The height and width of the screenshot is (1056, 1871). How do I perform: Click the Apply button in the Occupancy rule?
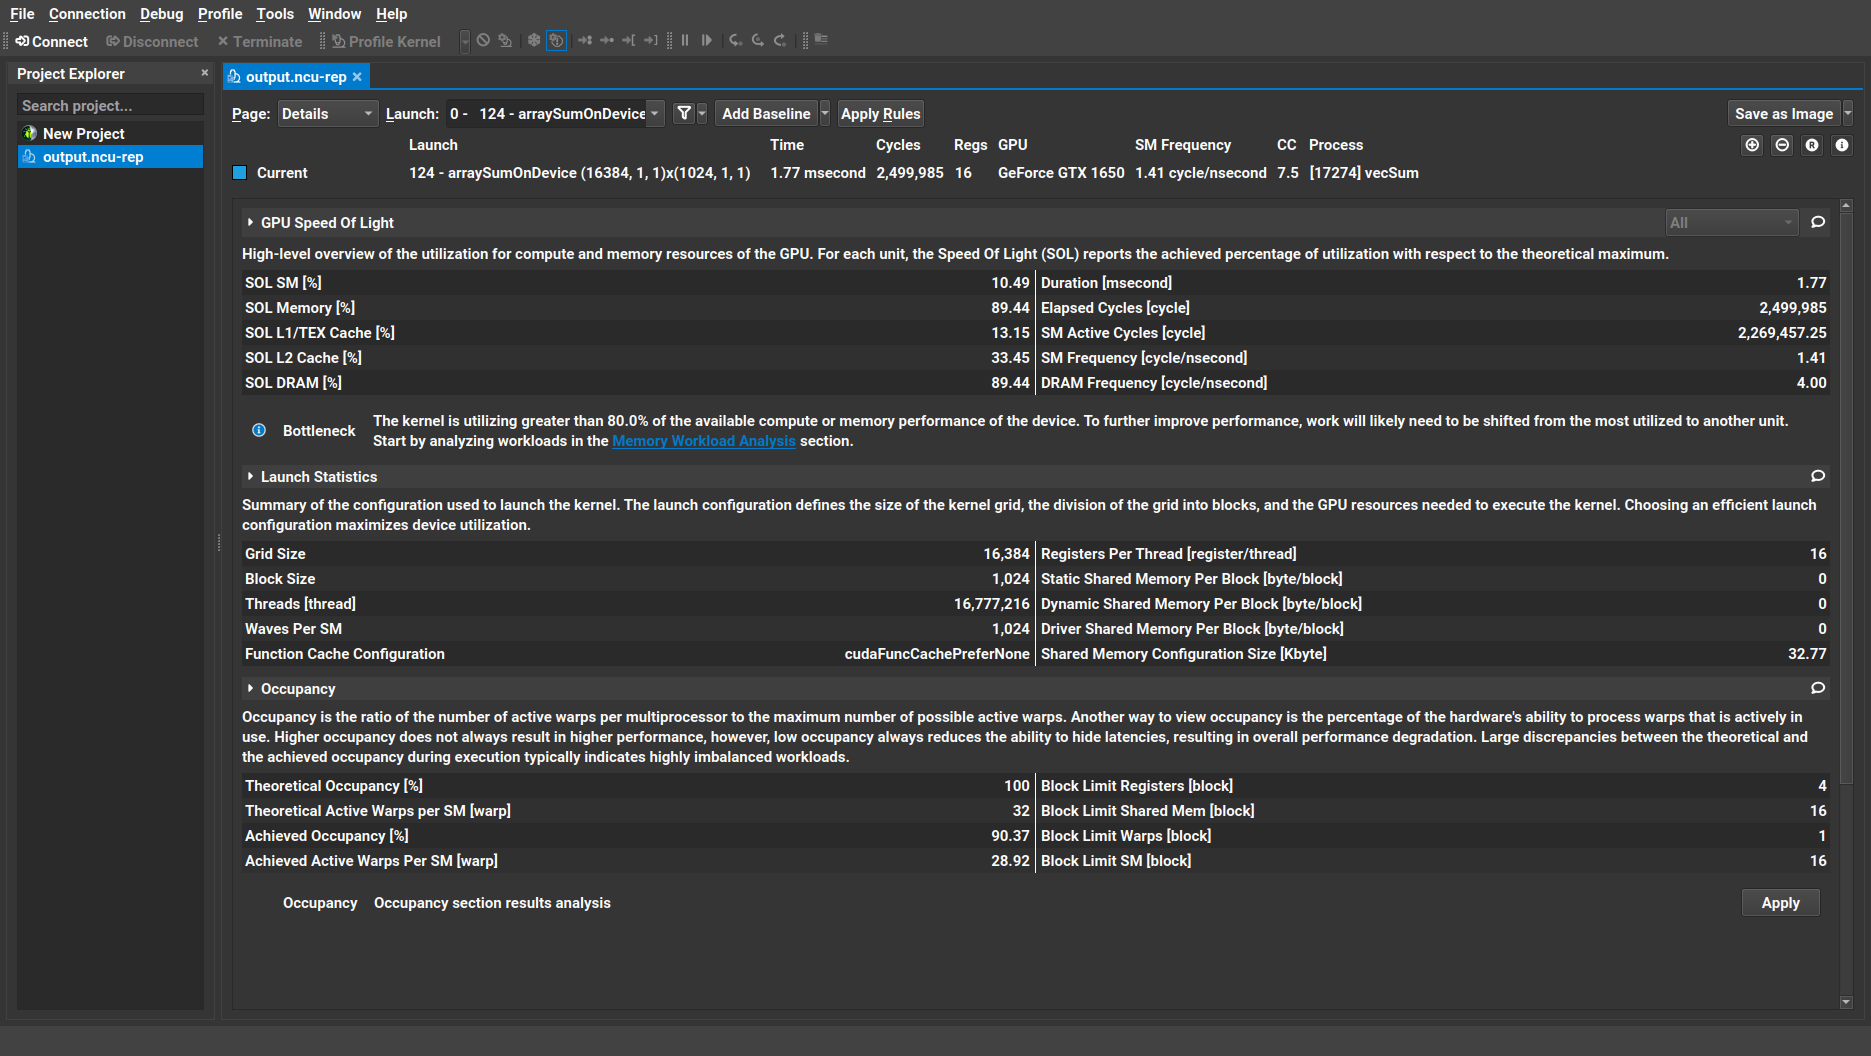coord(1780,903)
